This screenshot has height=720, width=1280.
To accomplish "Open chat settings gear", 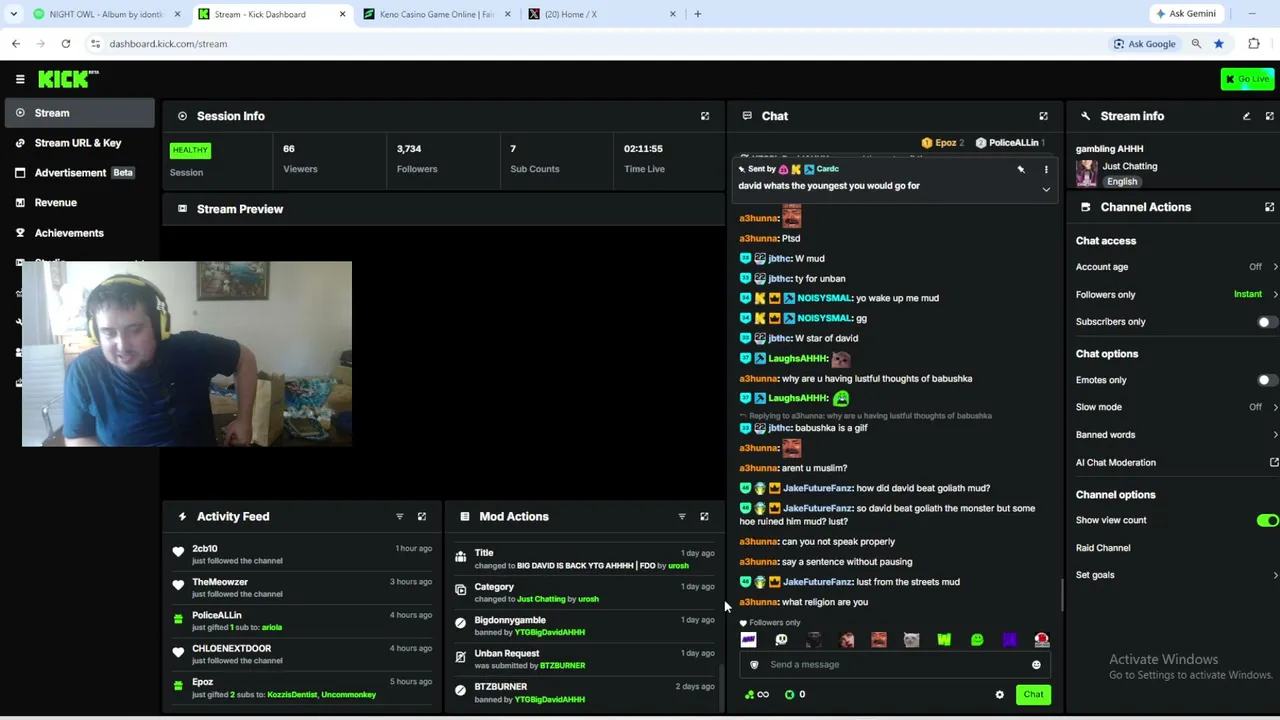I will (999, 695).
